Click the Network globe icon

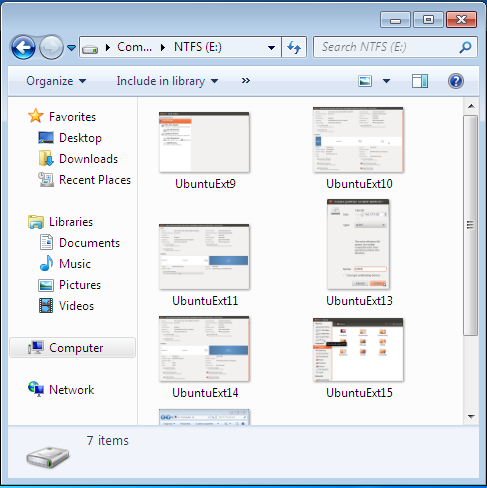(x=36, y=389)
